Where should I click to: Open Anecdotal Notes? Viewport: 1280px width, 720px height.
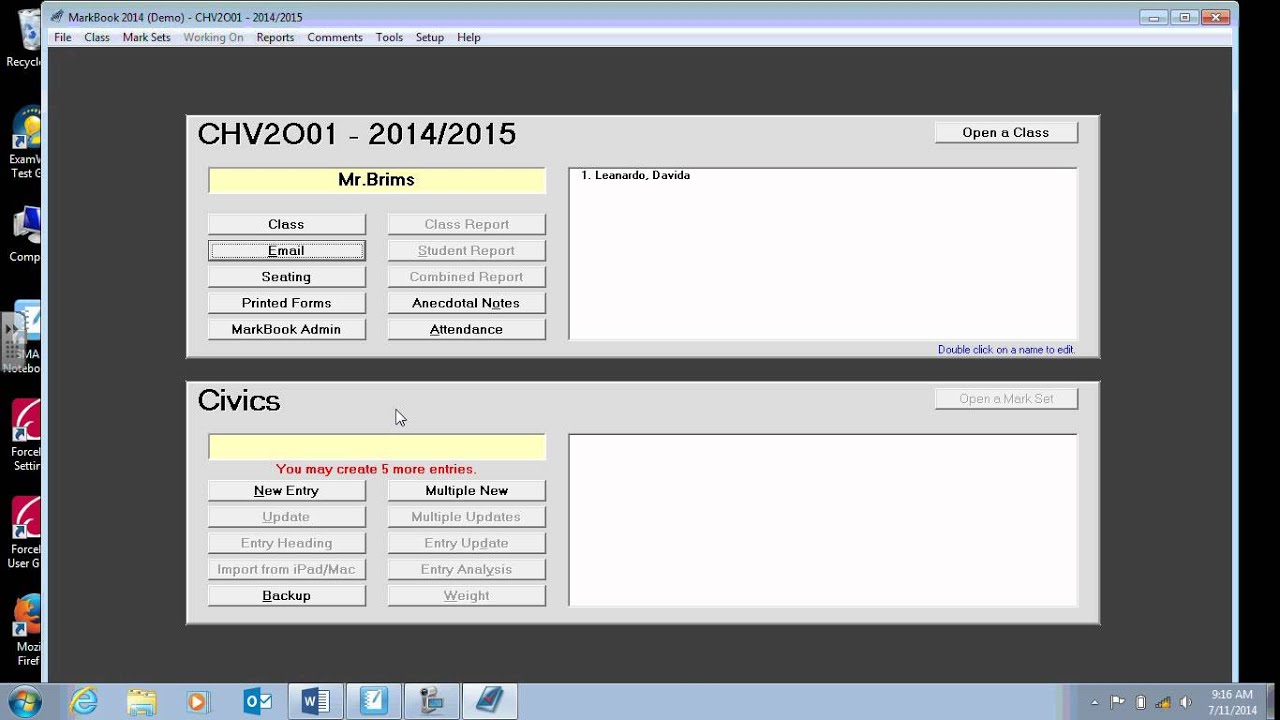466,302
